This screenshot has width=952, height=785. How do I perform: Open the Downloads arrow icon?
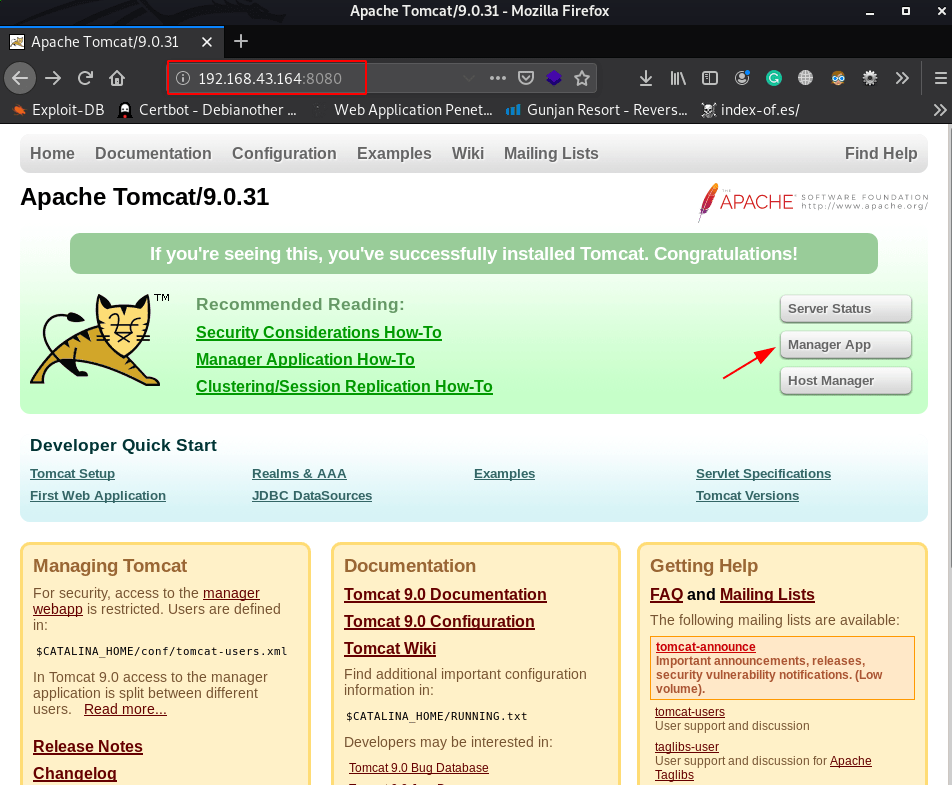646,78
